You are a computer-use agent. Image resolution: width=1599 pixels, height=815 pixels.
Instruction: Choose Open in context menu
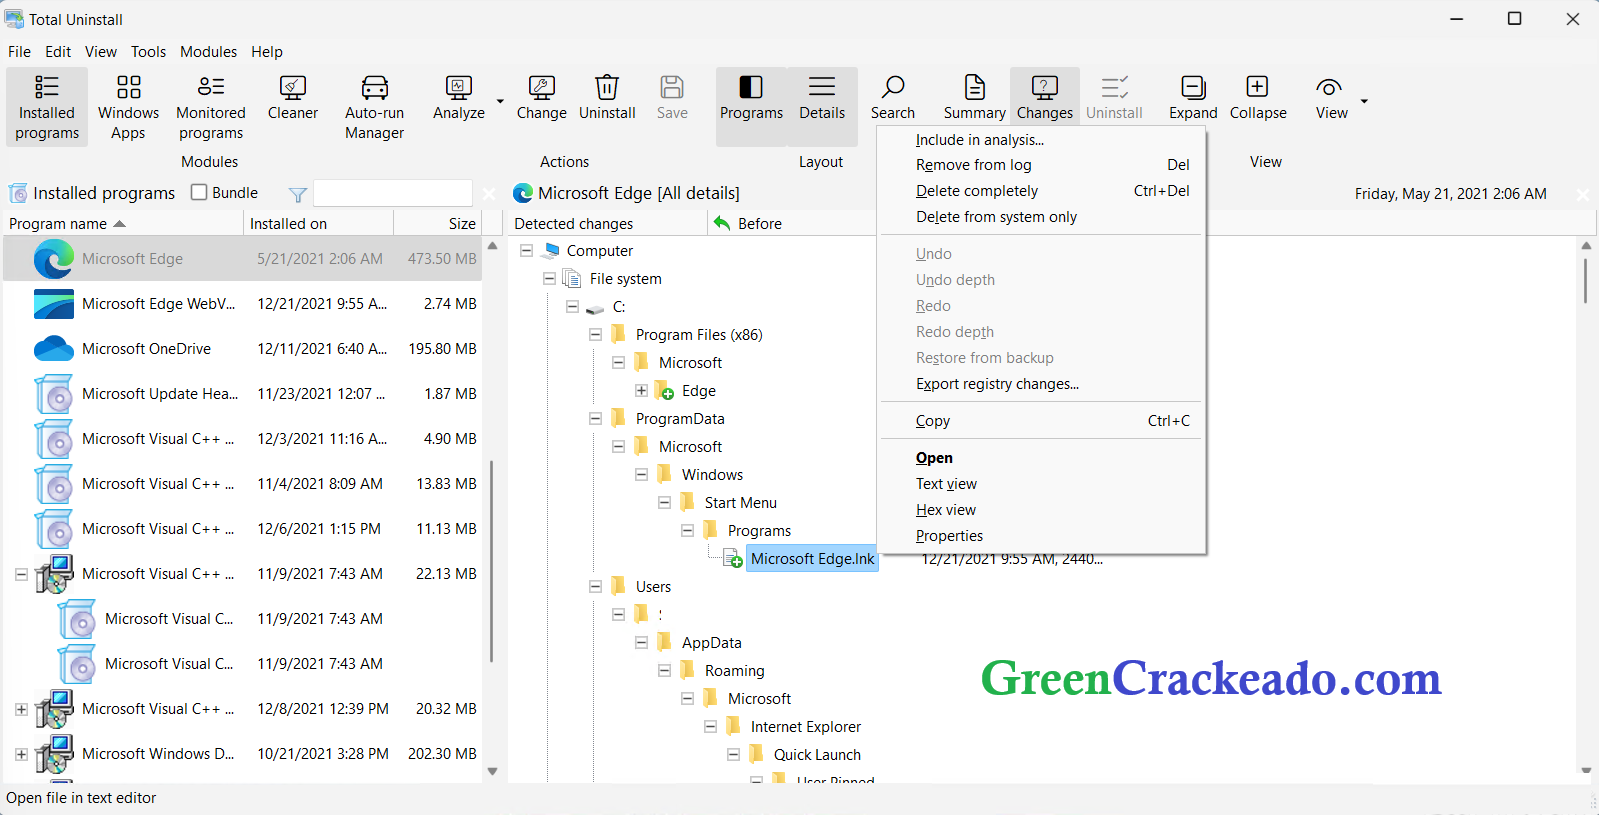coord(1041,458)
